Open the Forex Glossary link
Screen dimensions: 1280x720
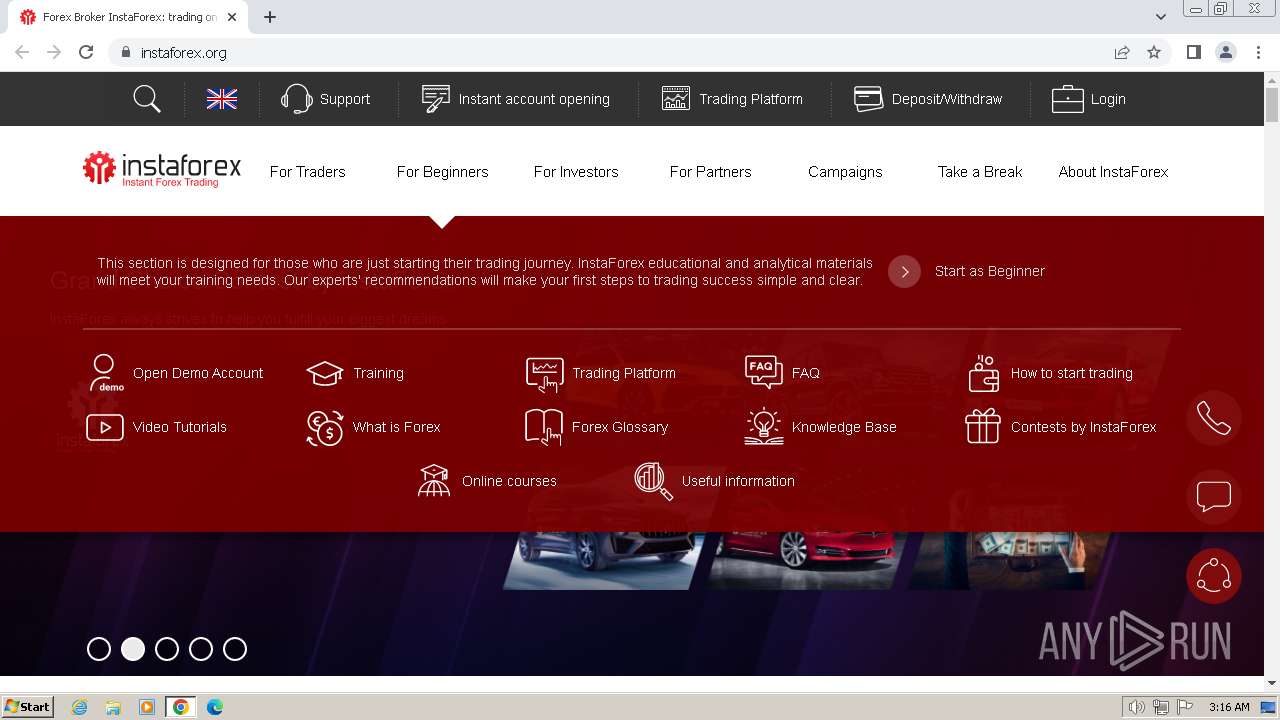coord(620,427)
